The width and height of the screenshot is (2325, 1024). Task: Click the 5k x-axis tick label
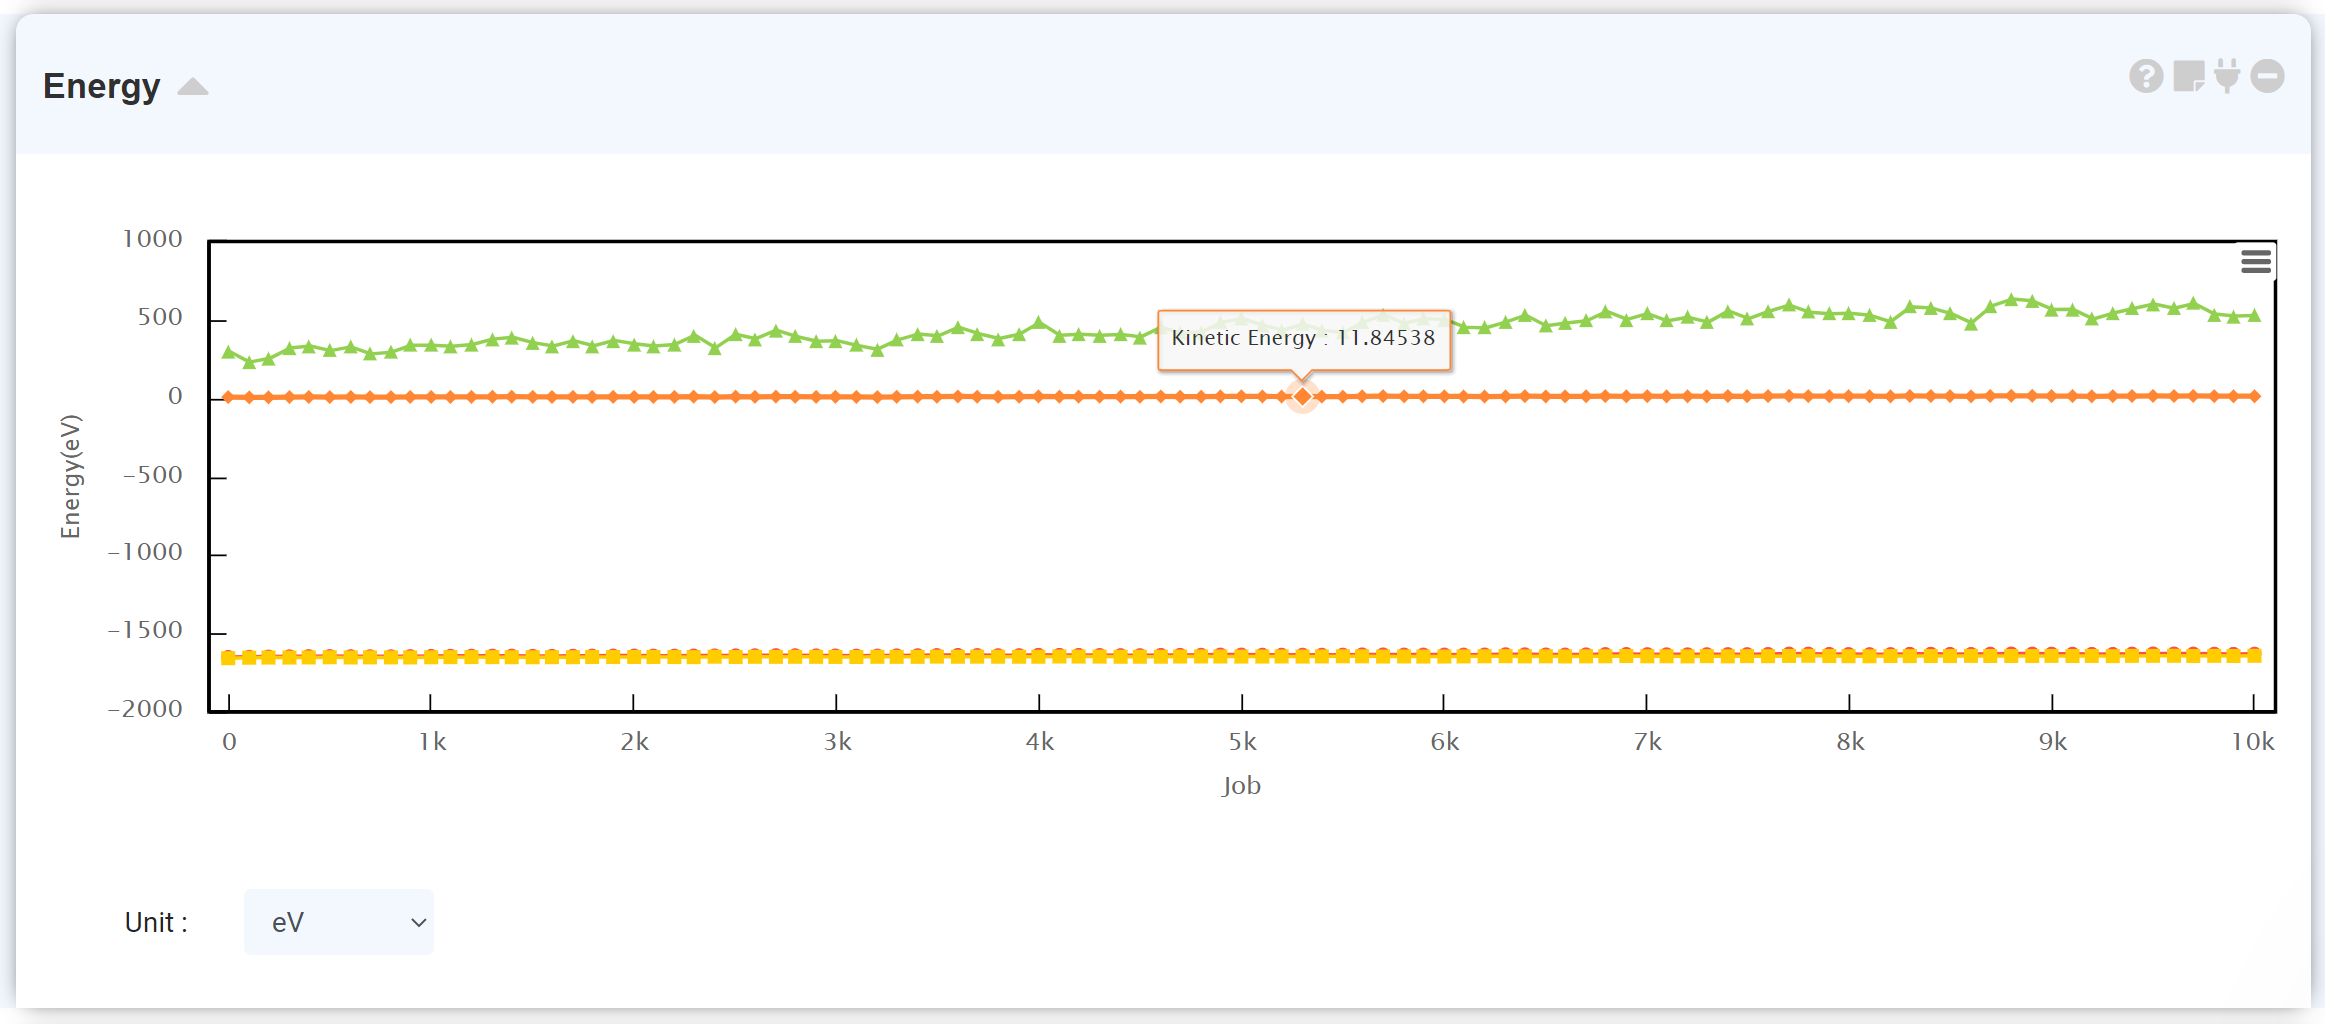click(1242, 742)
